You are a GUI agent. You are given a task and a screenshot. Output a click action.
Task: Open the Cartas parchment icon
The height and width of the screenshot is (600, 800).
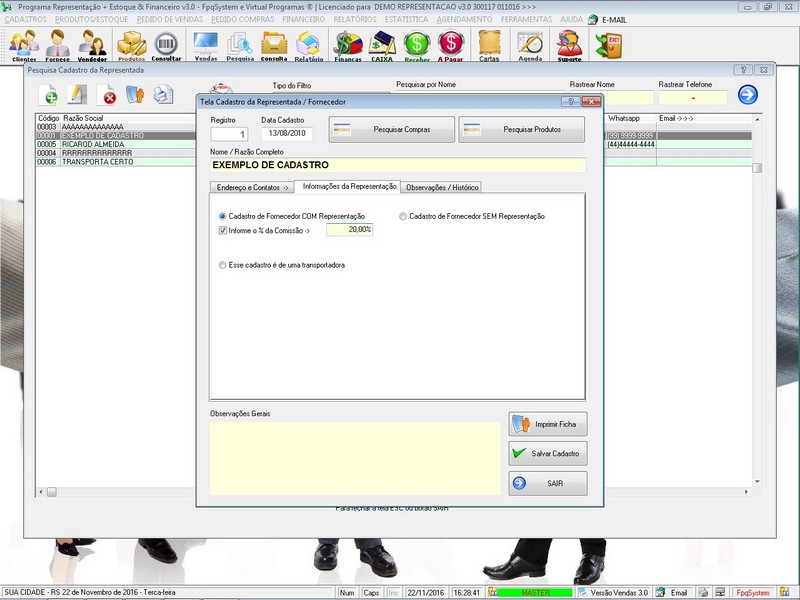point(489,45)
